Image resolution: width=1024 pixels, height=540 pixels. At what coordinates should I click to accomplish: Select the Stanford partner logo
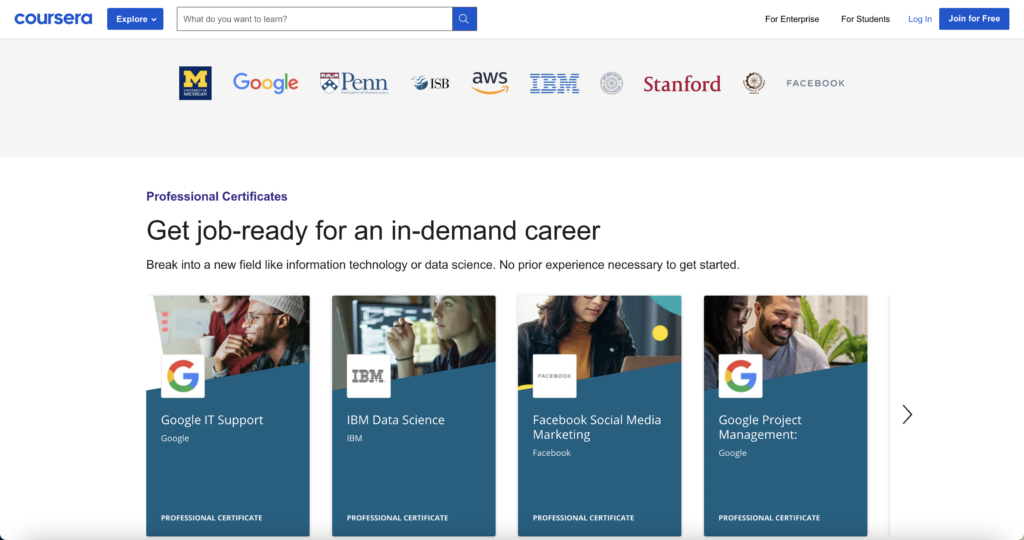coord(682,84)
